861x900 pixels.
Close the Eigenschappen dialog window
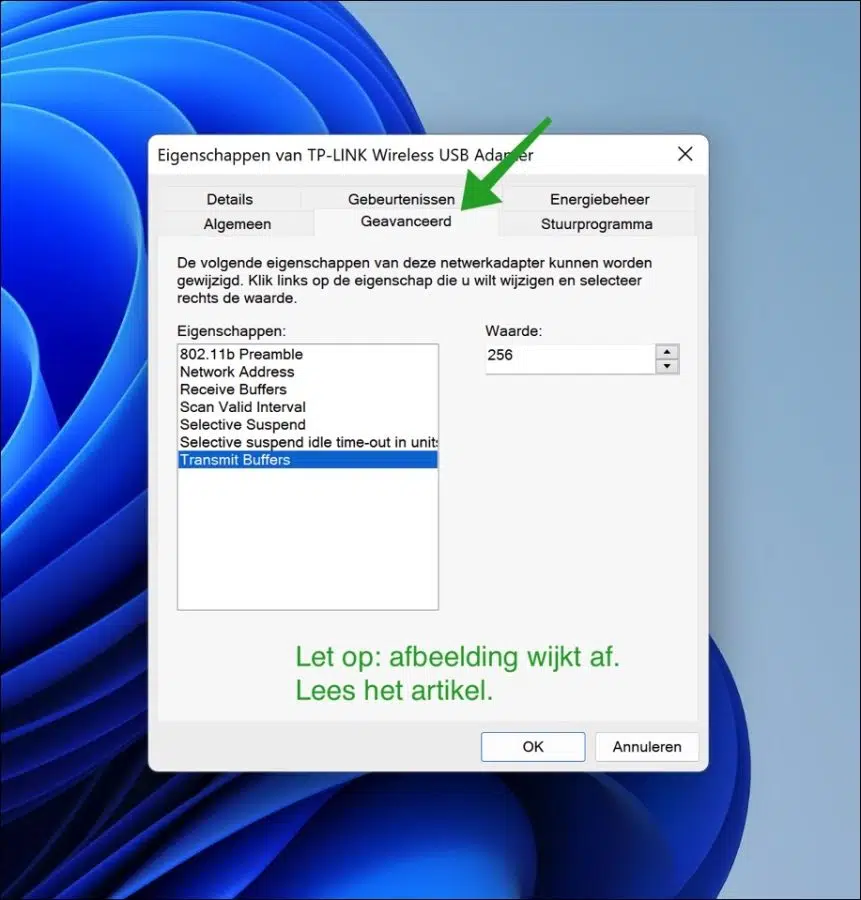[685, 154]
